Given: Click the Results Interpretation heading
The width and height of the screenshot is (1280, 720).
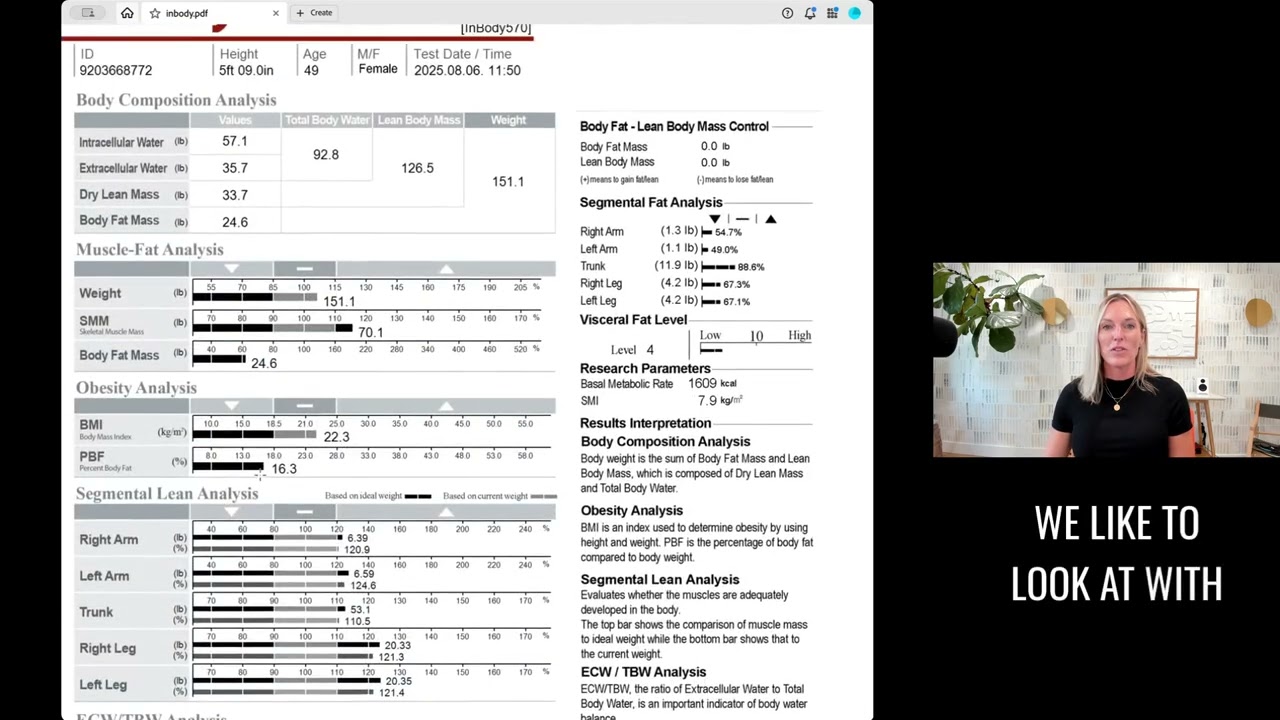Looking at the screenshot, I should 646,424.
